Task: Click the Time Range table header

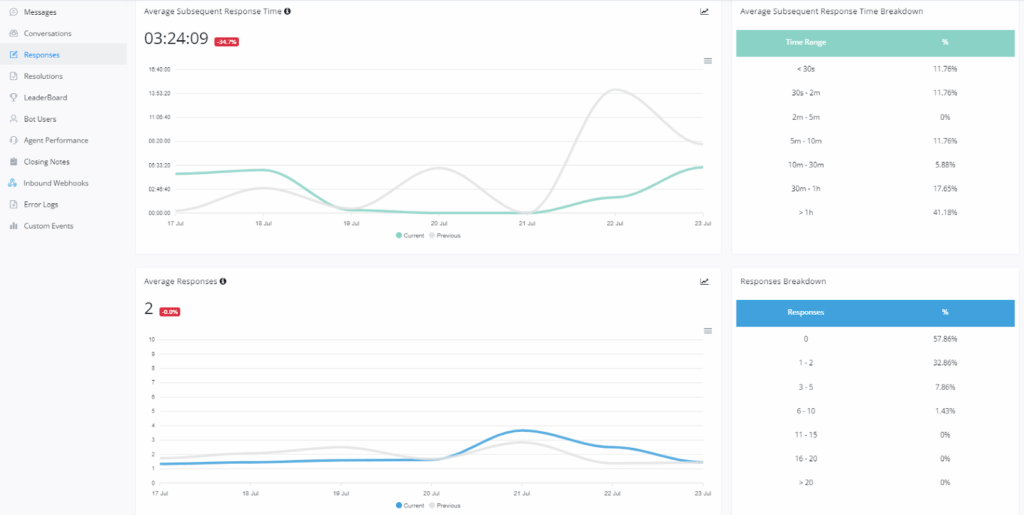Action: tap(805, 43)
